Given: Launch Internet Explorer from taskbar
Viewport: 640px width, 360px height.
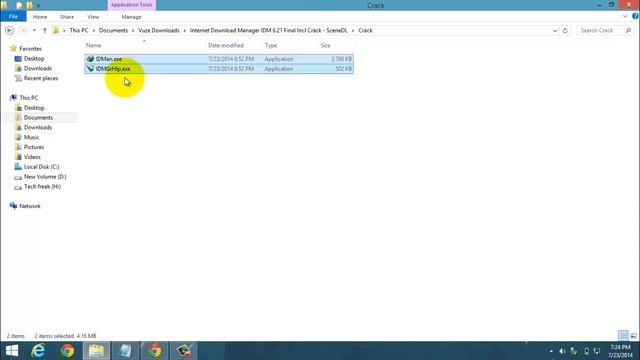Looking at the screenshot, I should 38,351.
